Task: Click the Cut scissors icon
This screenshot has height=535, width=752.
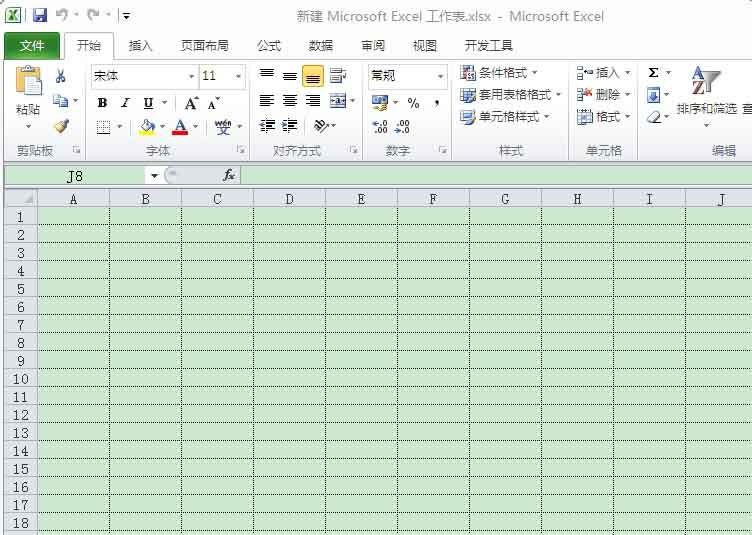Action: tap(60, 77)
